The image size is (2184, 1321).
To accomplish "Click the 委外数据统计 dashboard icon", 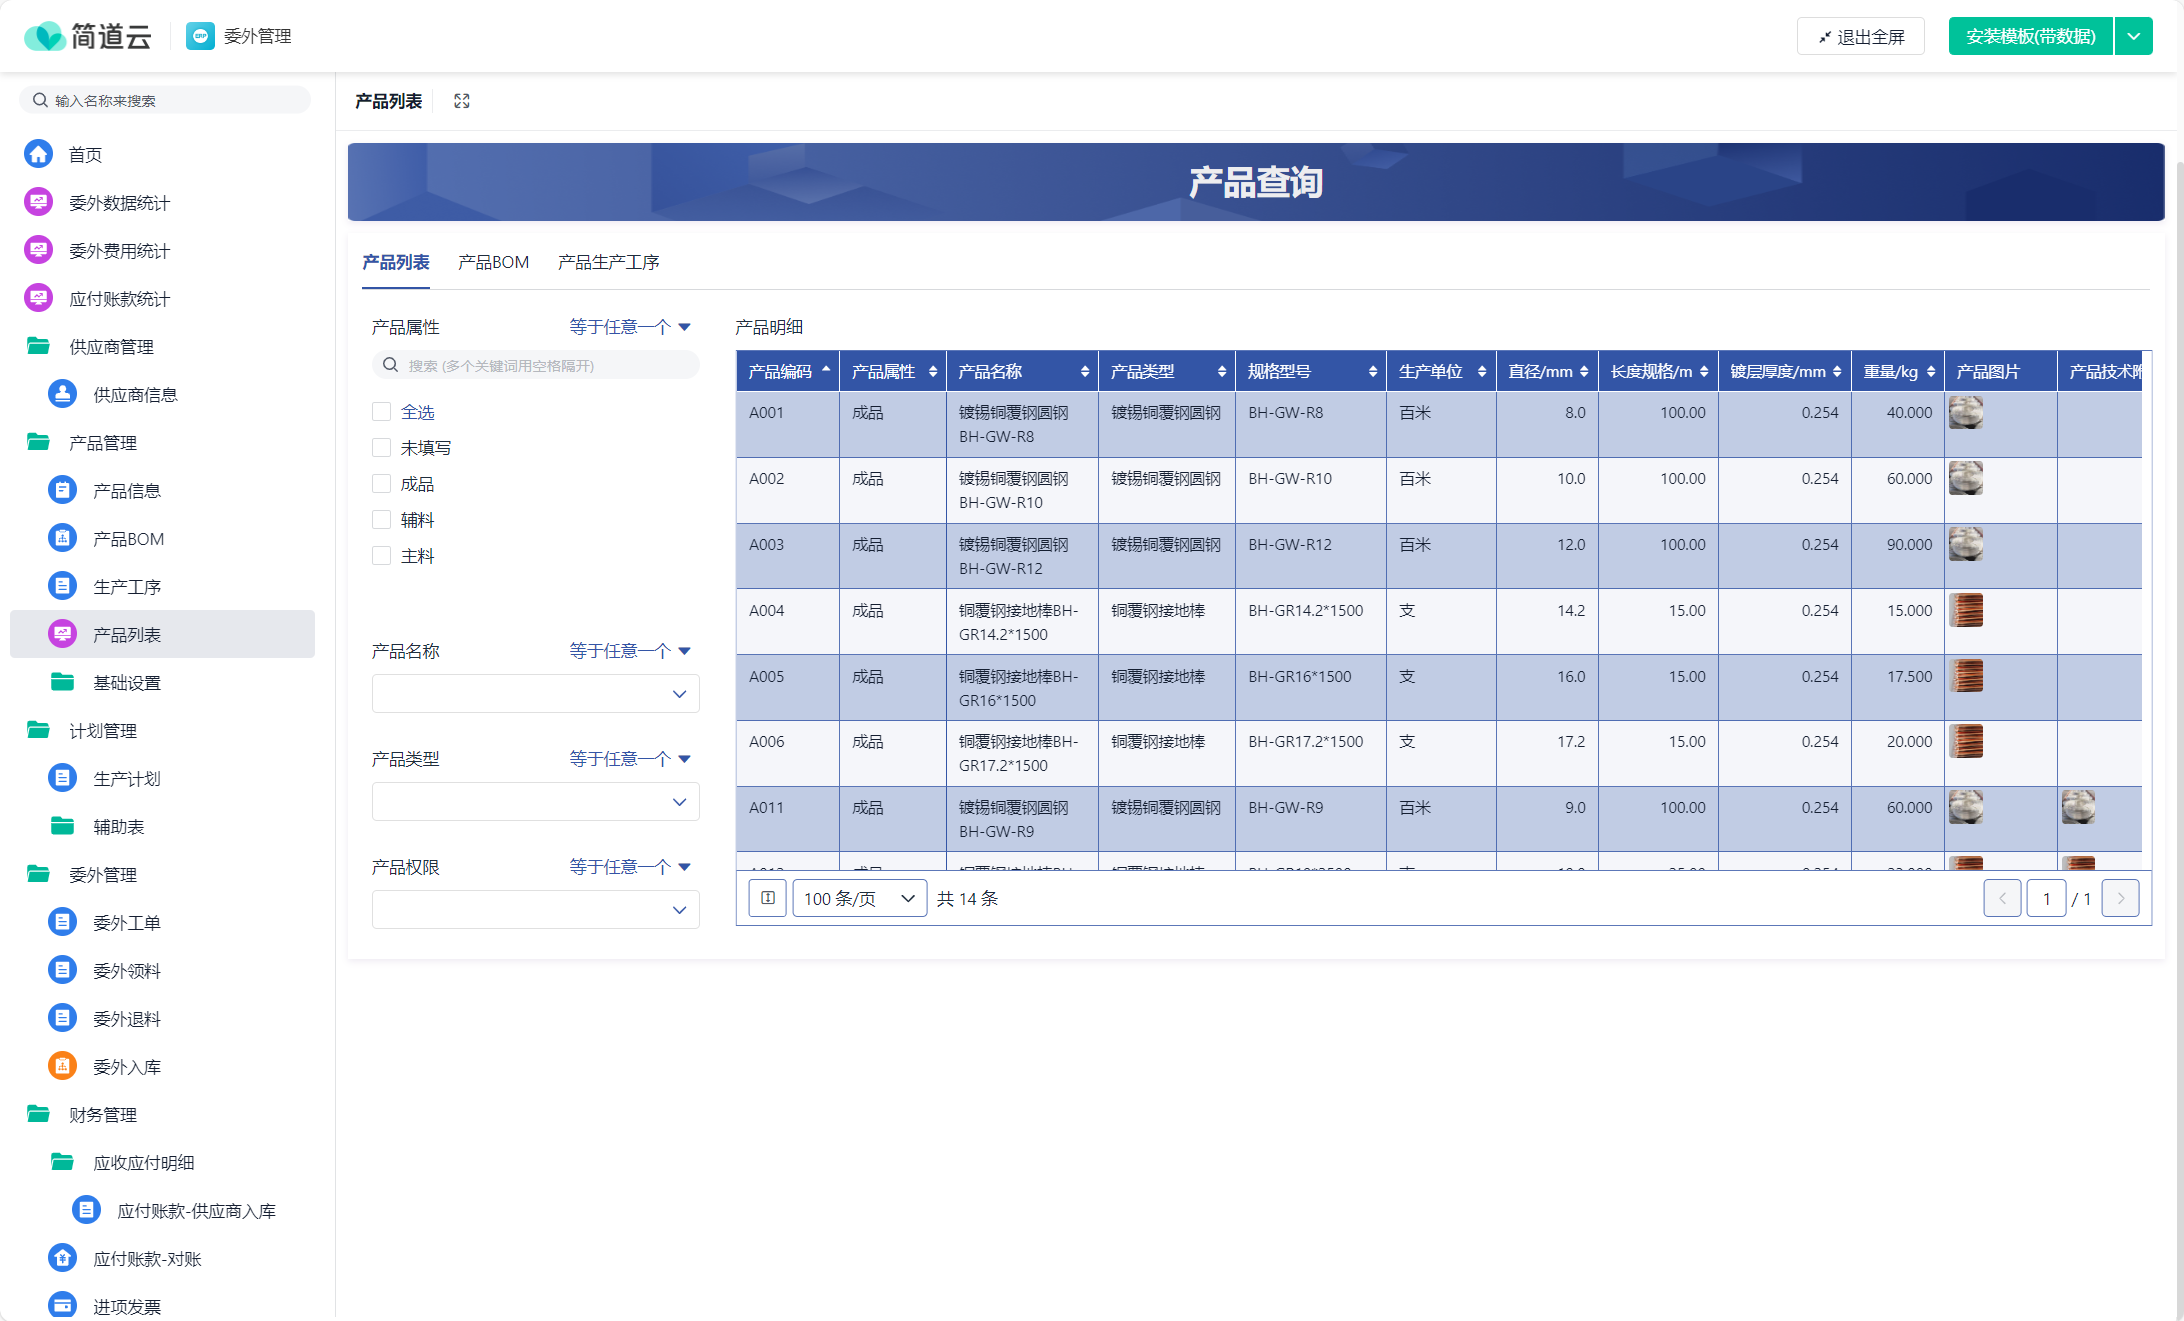I will click(x=39, y=202).
